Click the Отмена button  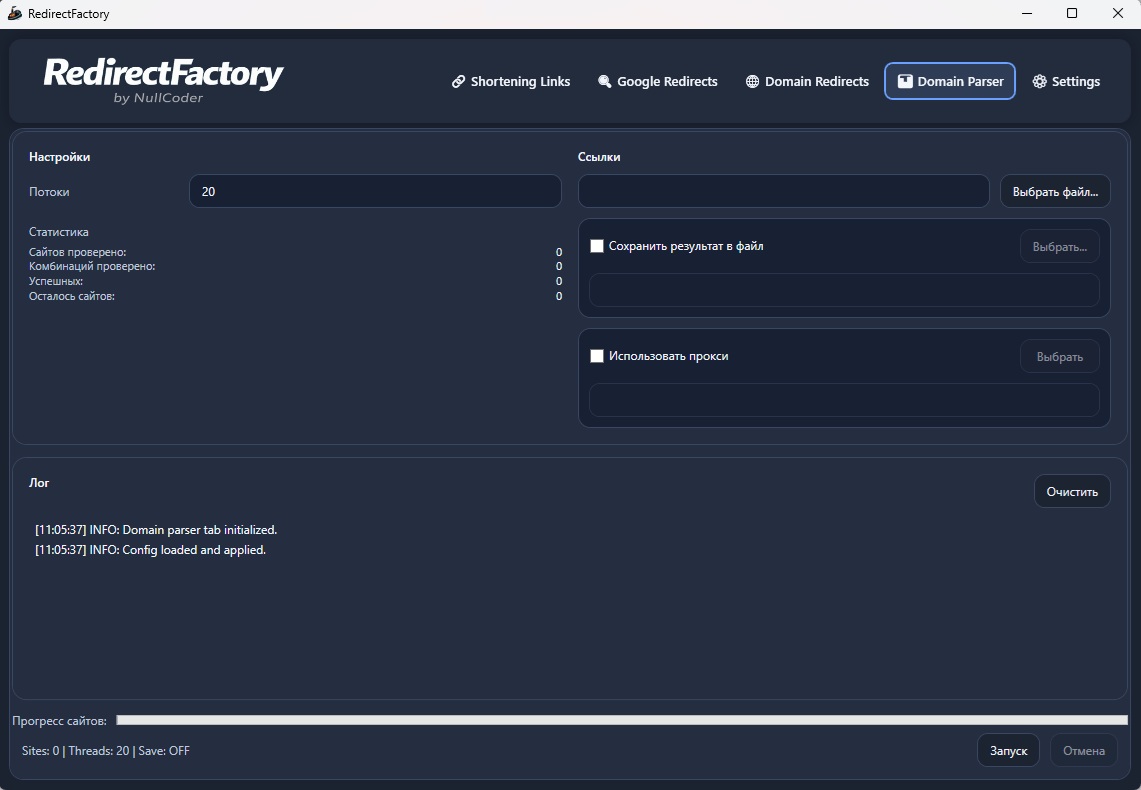coord(1084,750)
